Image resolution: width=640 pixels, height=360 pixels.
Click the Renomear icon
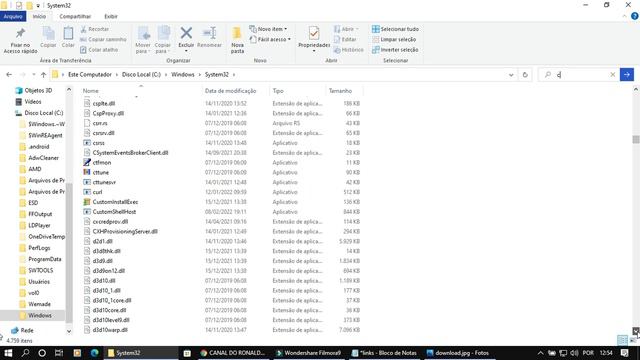pyautogui.click(x=209, y=33)
